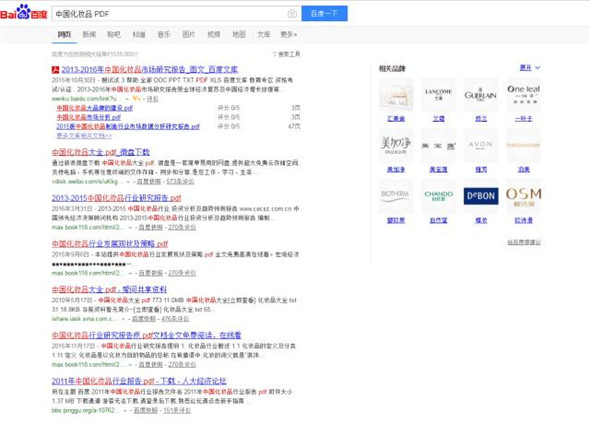Open the OSM brand logo

[x=523, y=196]
